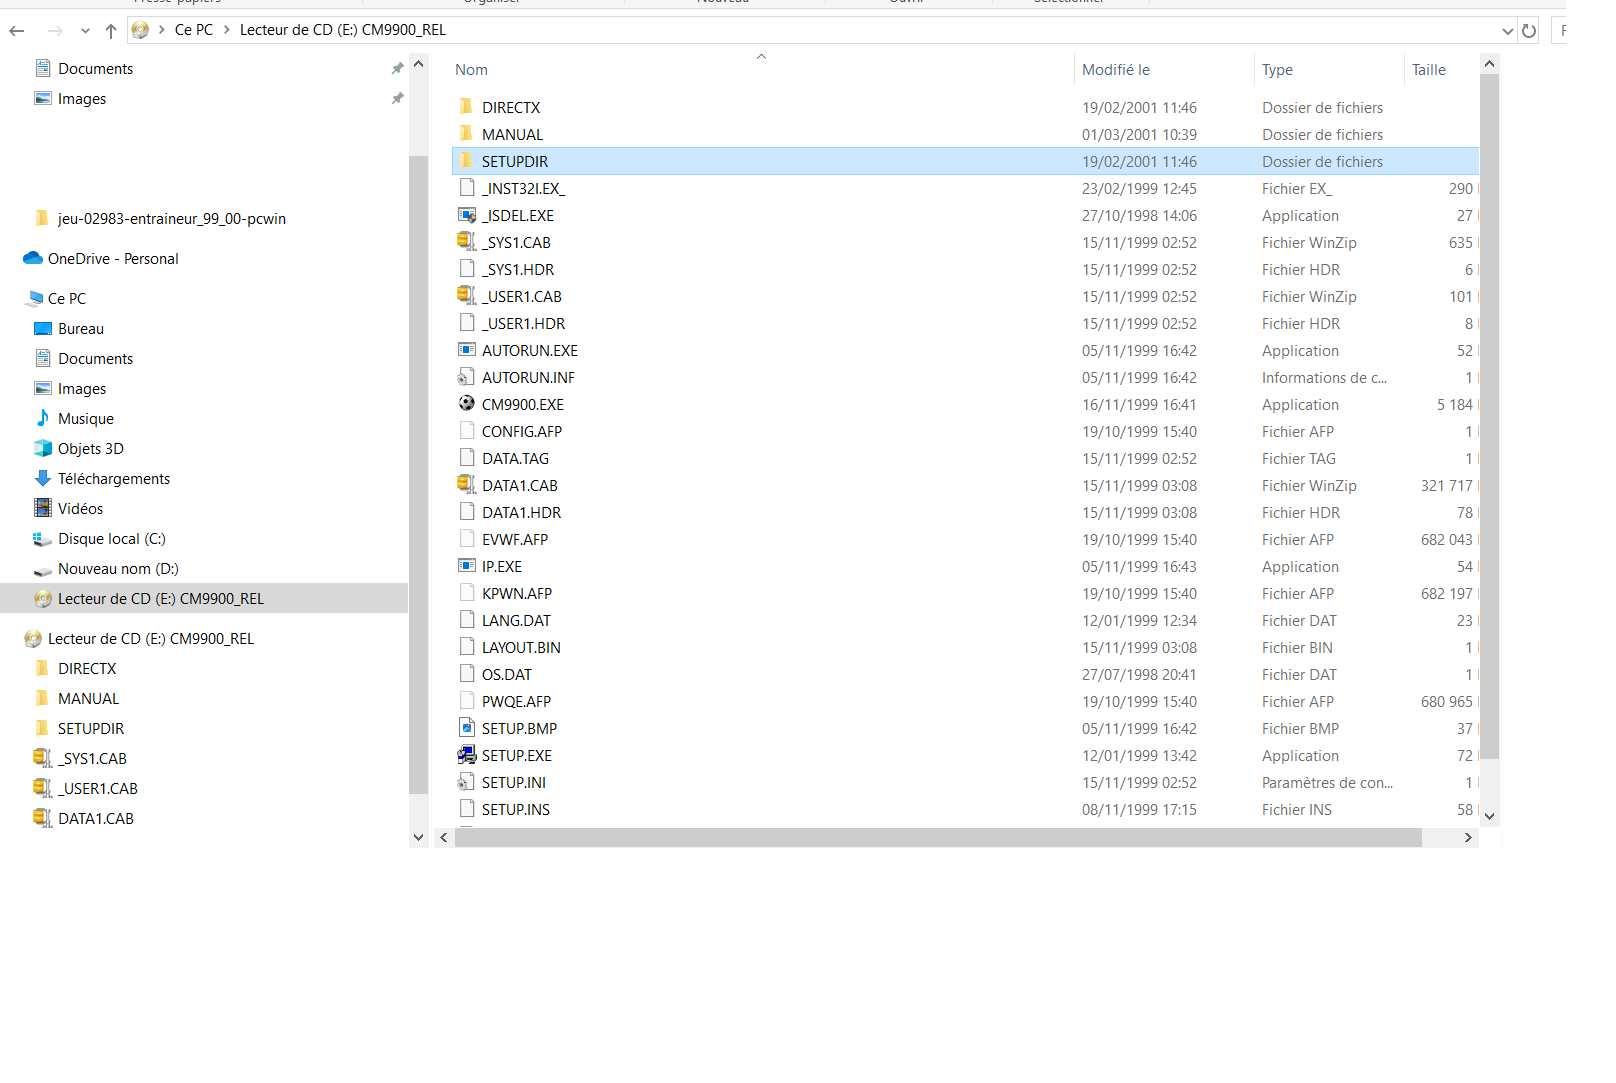Click the file list scroll down arrow
1616x1083 pixels.
pos(1489,816)
